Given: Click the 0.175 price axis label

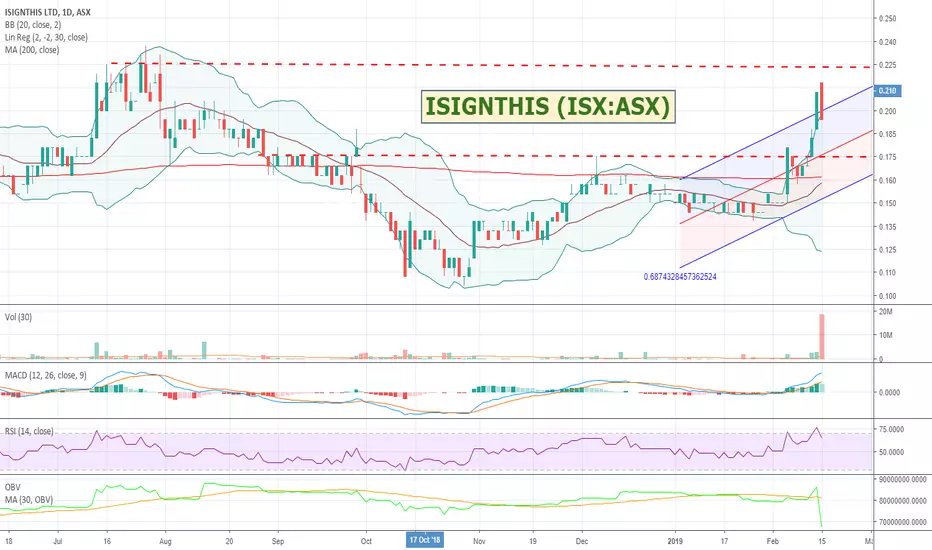Looking at the screenshot, I should (x=887, y=157).
